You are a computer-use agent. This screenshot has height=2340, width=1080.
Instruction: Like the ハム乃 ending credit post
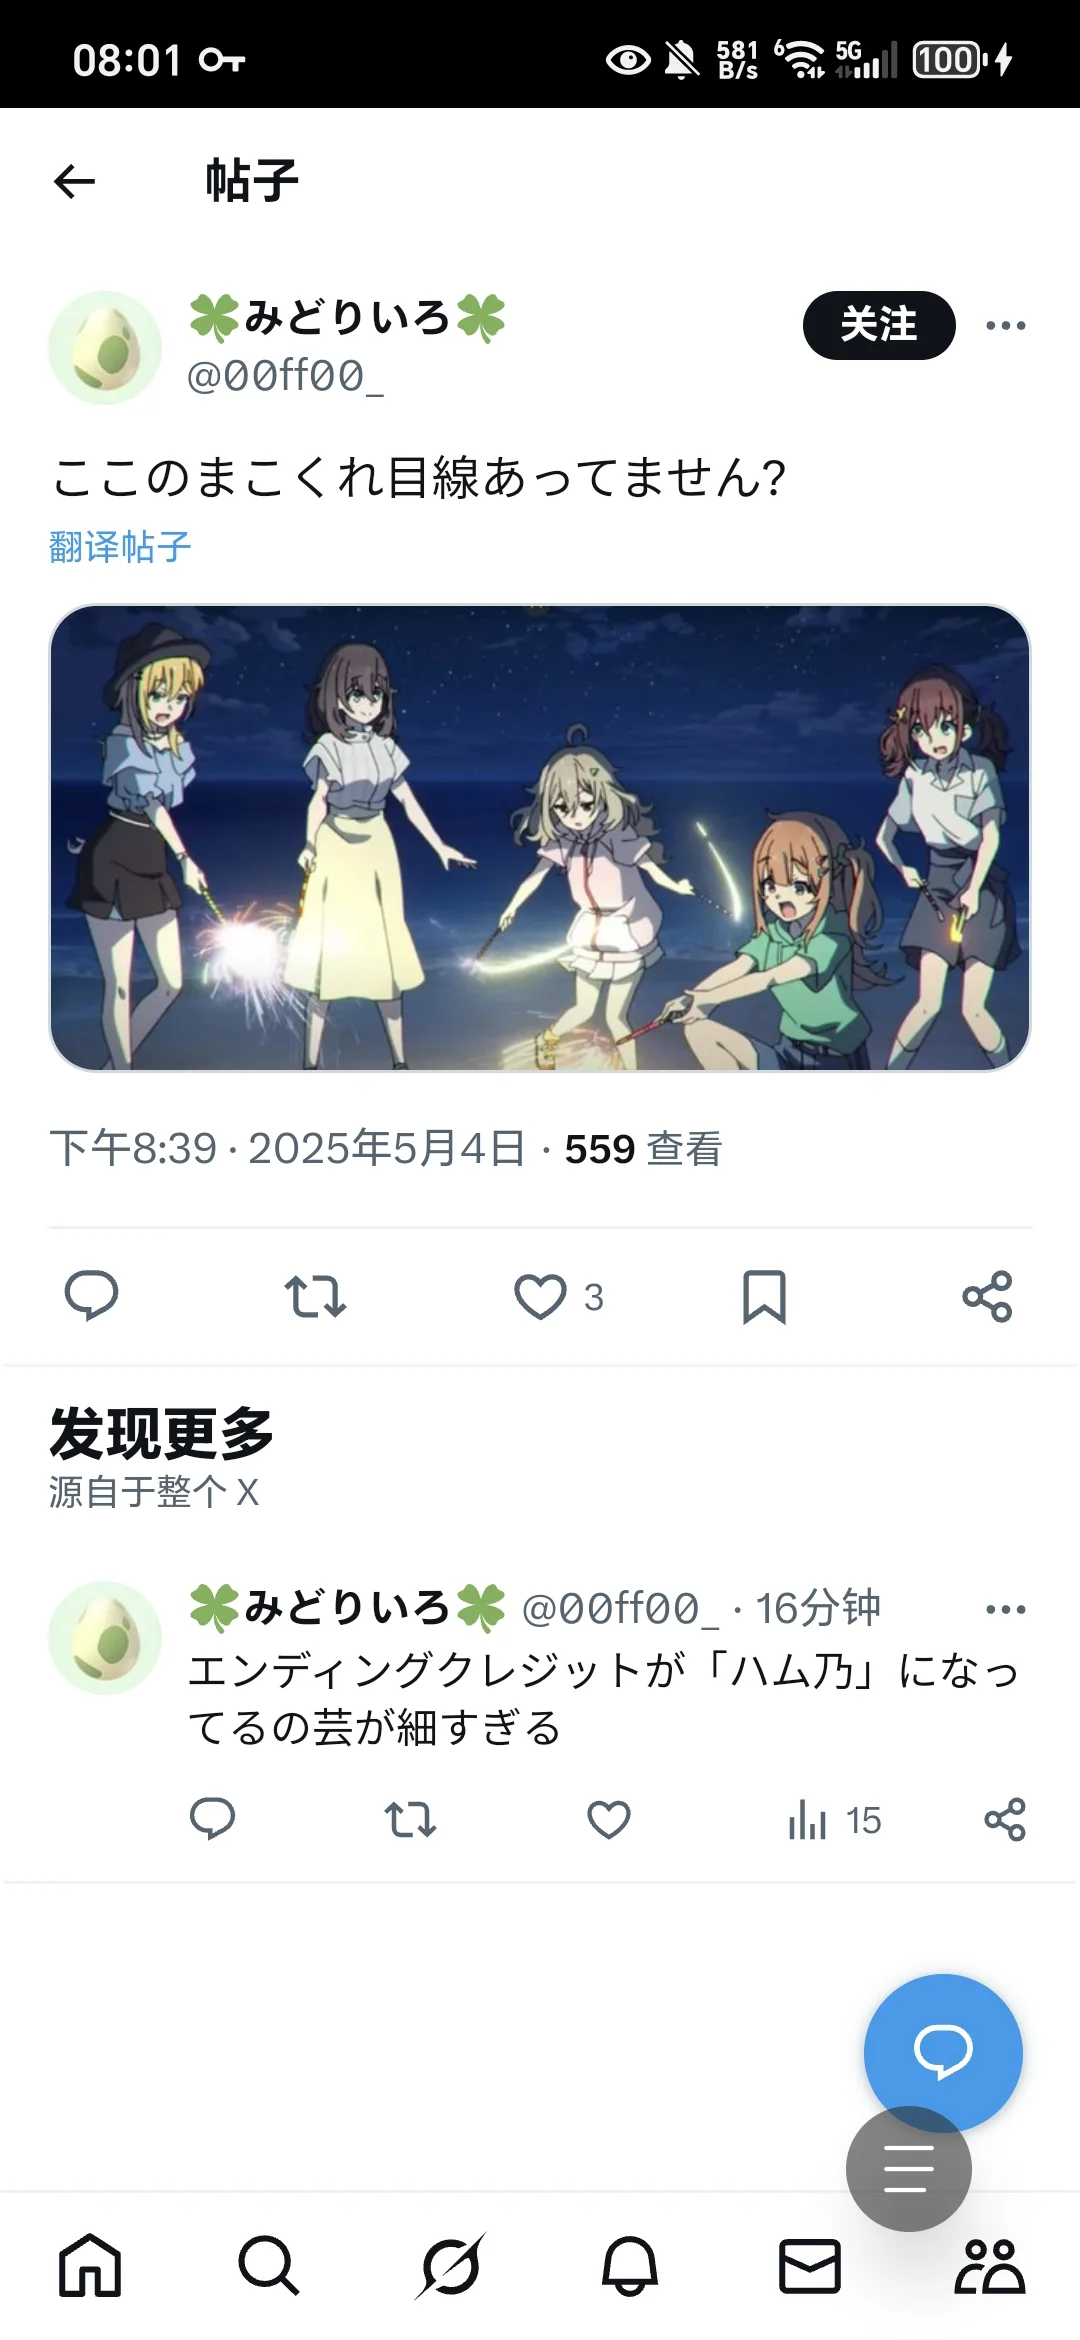pos(608,1819)
